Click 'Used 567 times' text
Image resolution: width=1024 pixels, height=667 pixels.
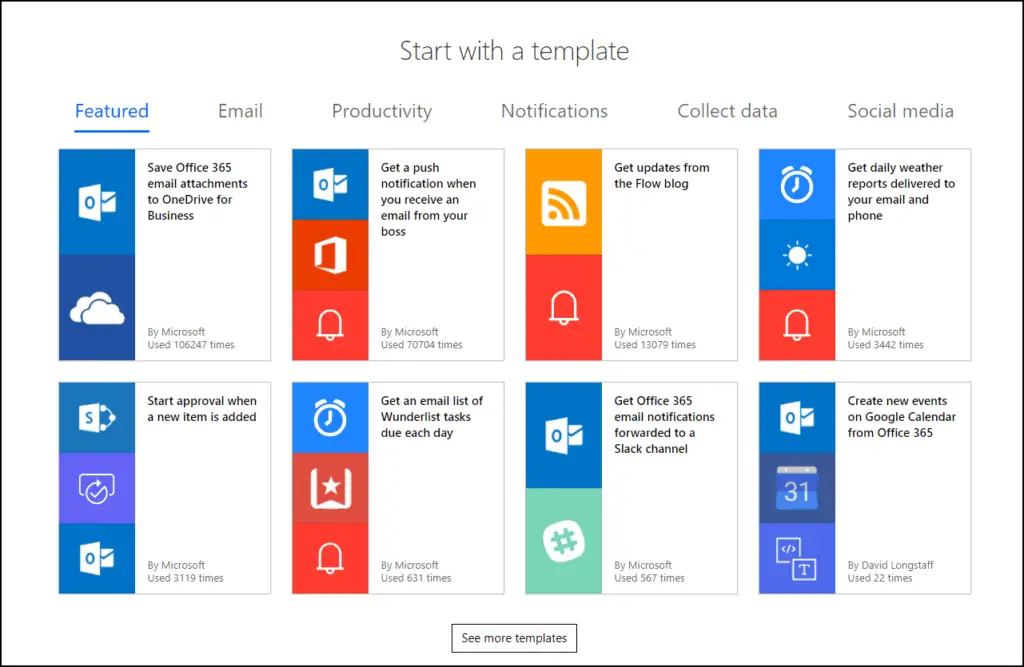click(x=649, y=578)
